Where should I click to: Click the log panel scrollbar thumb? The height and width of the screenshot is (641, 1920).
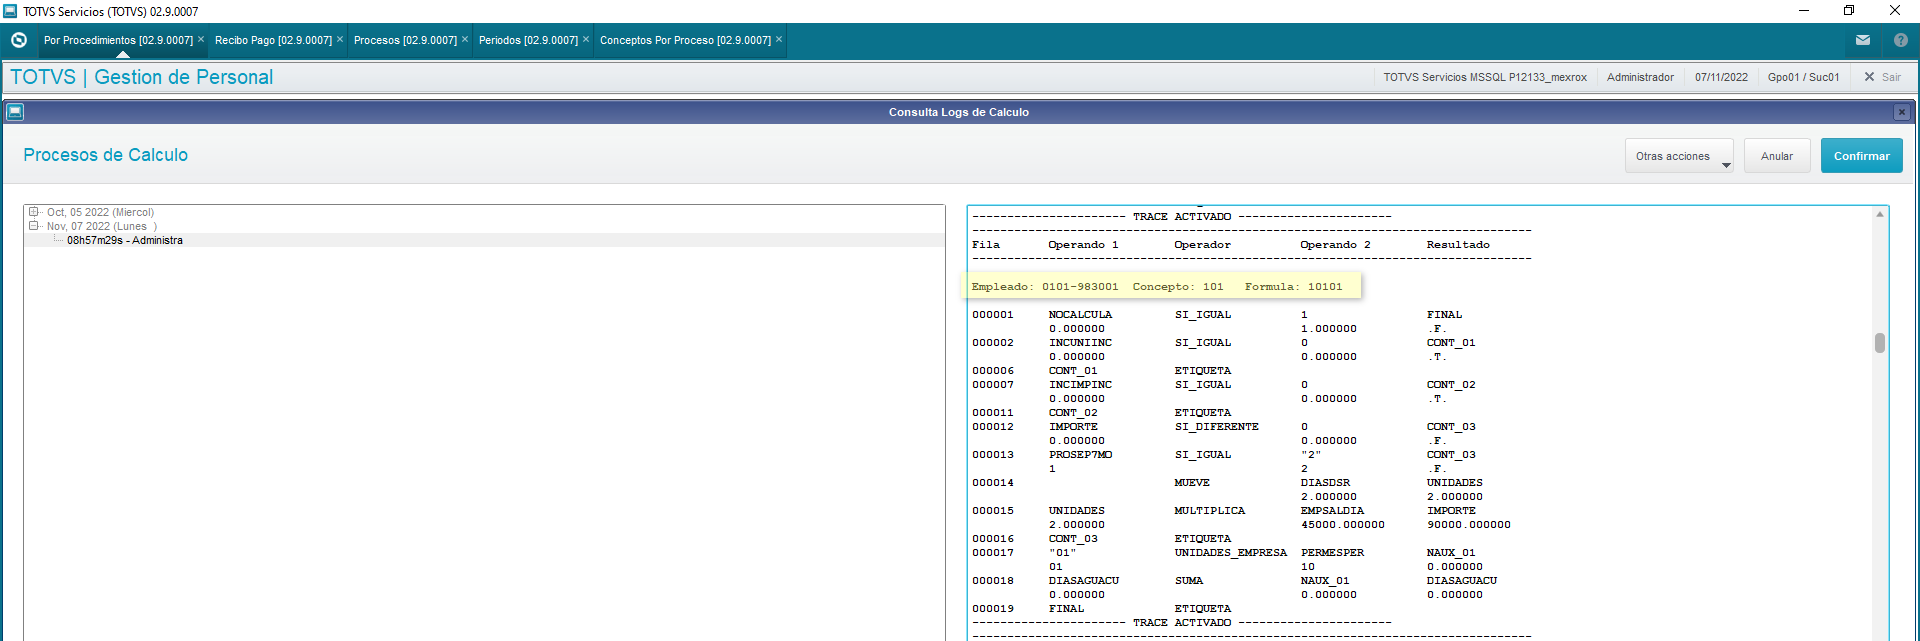tap(1880, 343)
